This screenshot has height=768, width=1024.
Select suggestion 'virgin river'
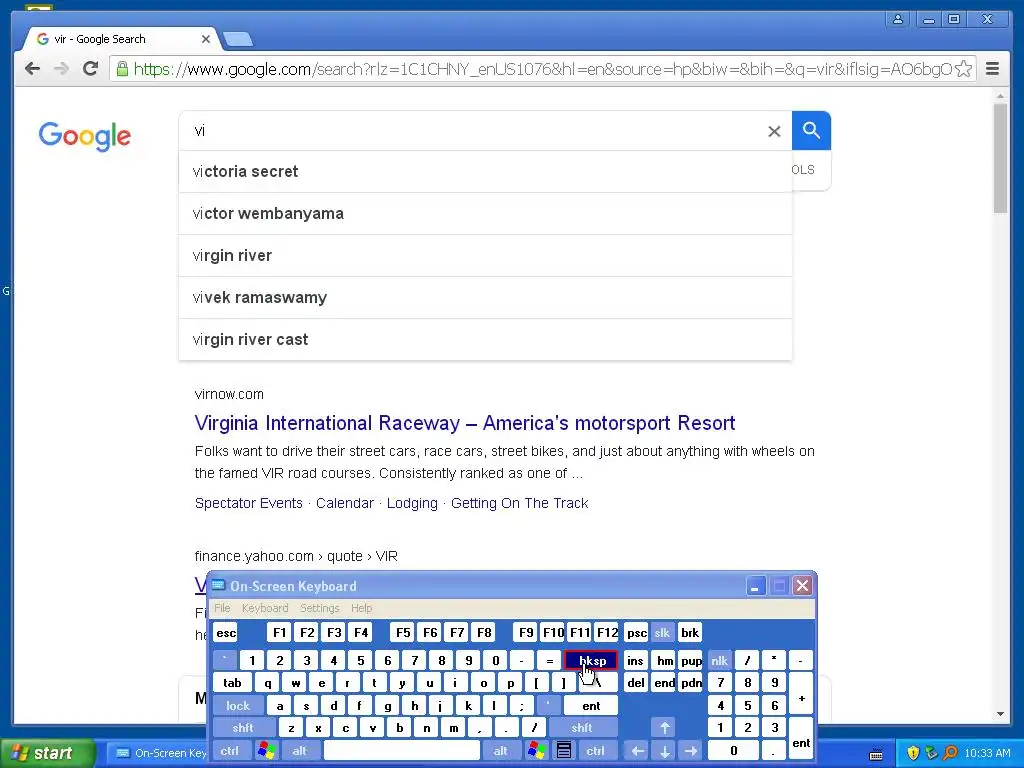tap(485, 255)
